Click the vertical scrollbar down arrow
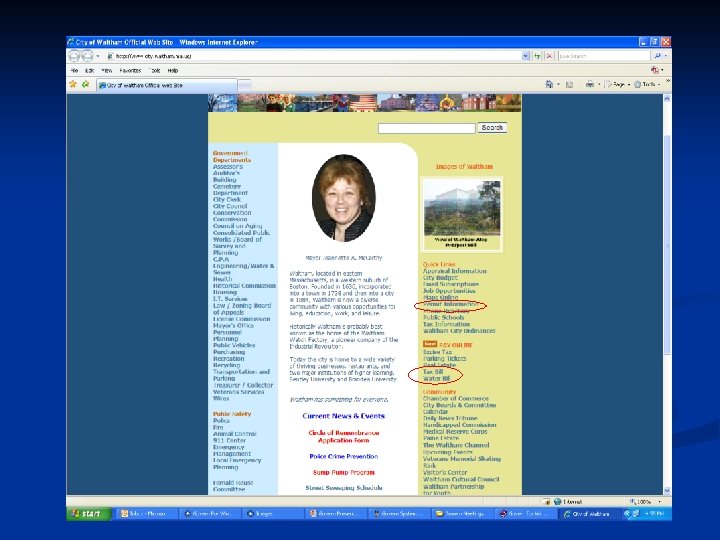Screen dimensions: 720x540 click(x=667, y=490)
